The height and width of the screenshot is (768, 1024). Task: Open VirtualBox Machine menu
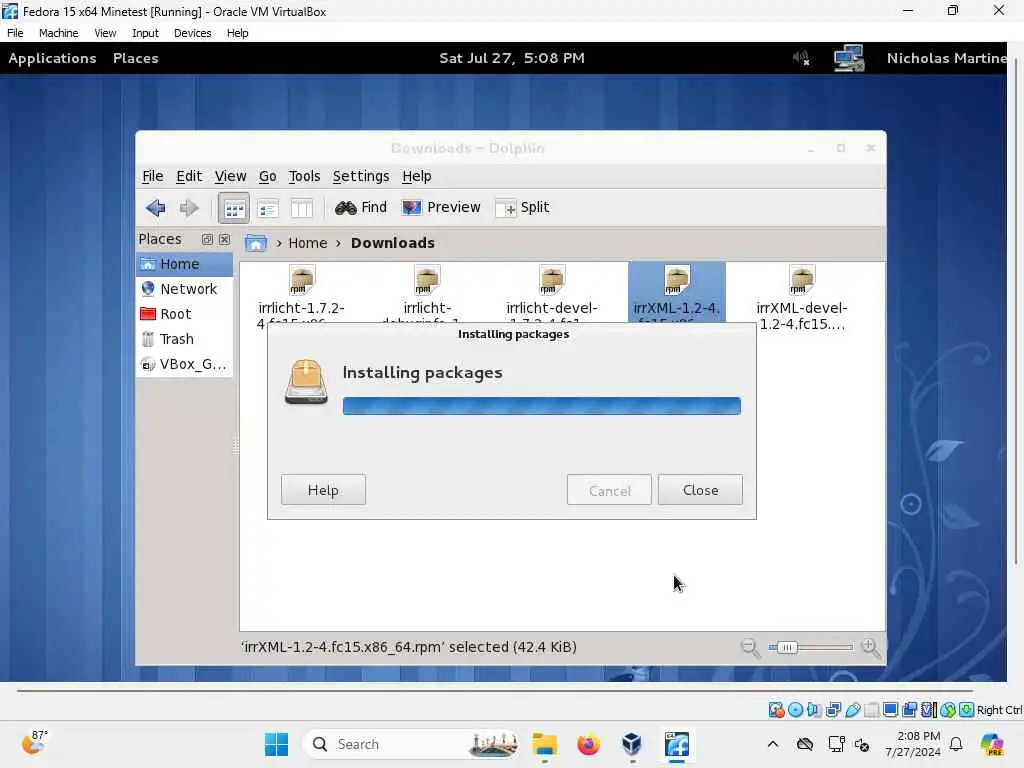coord(58,33)
